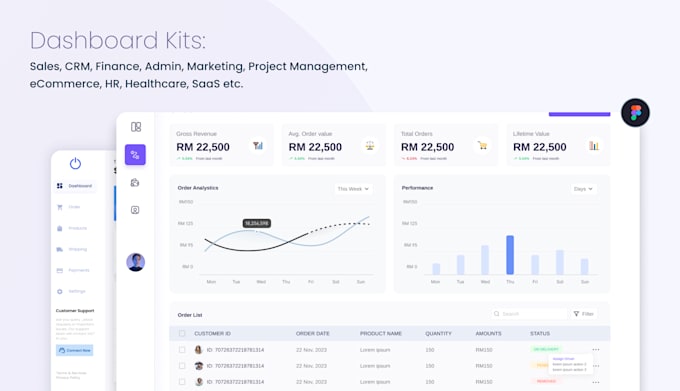Click the Gross Revenue RM 22,500 value
Image resolution: width=680 pixels, height=391 pixels.
tap(203, 147)
